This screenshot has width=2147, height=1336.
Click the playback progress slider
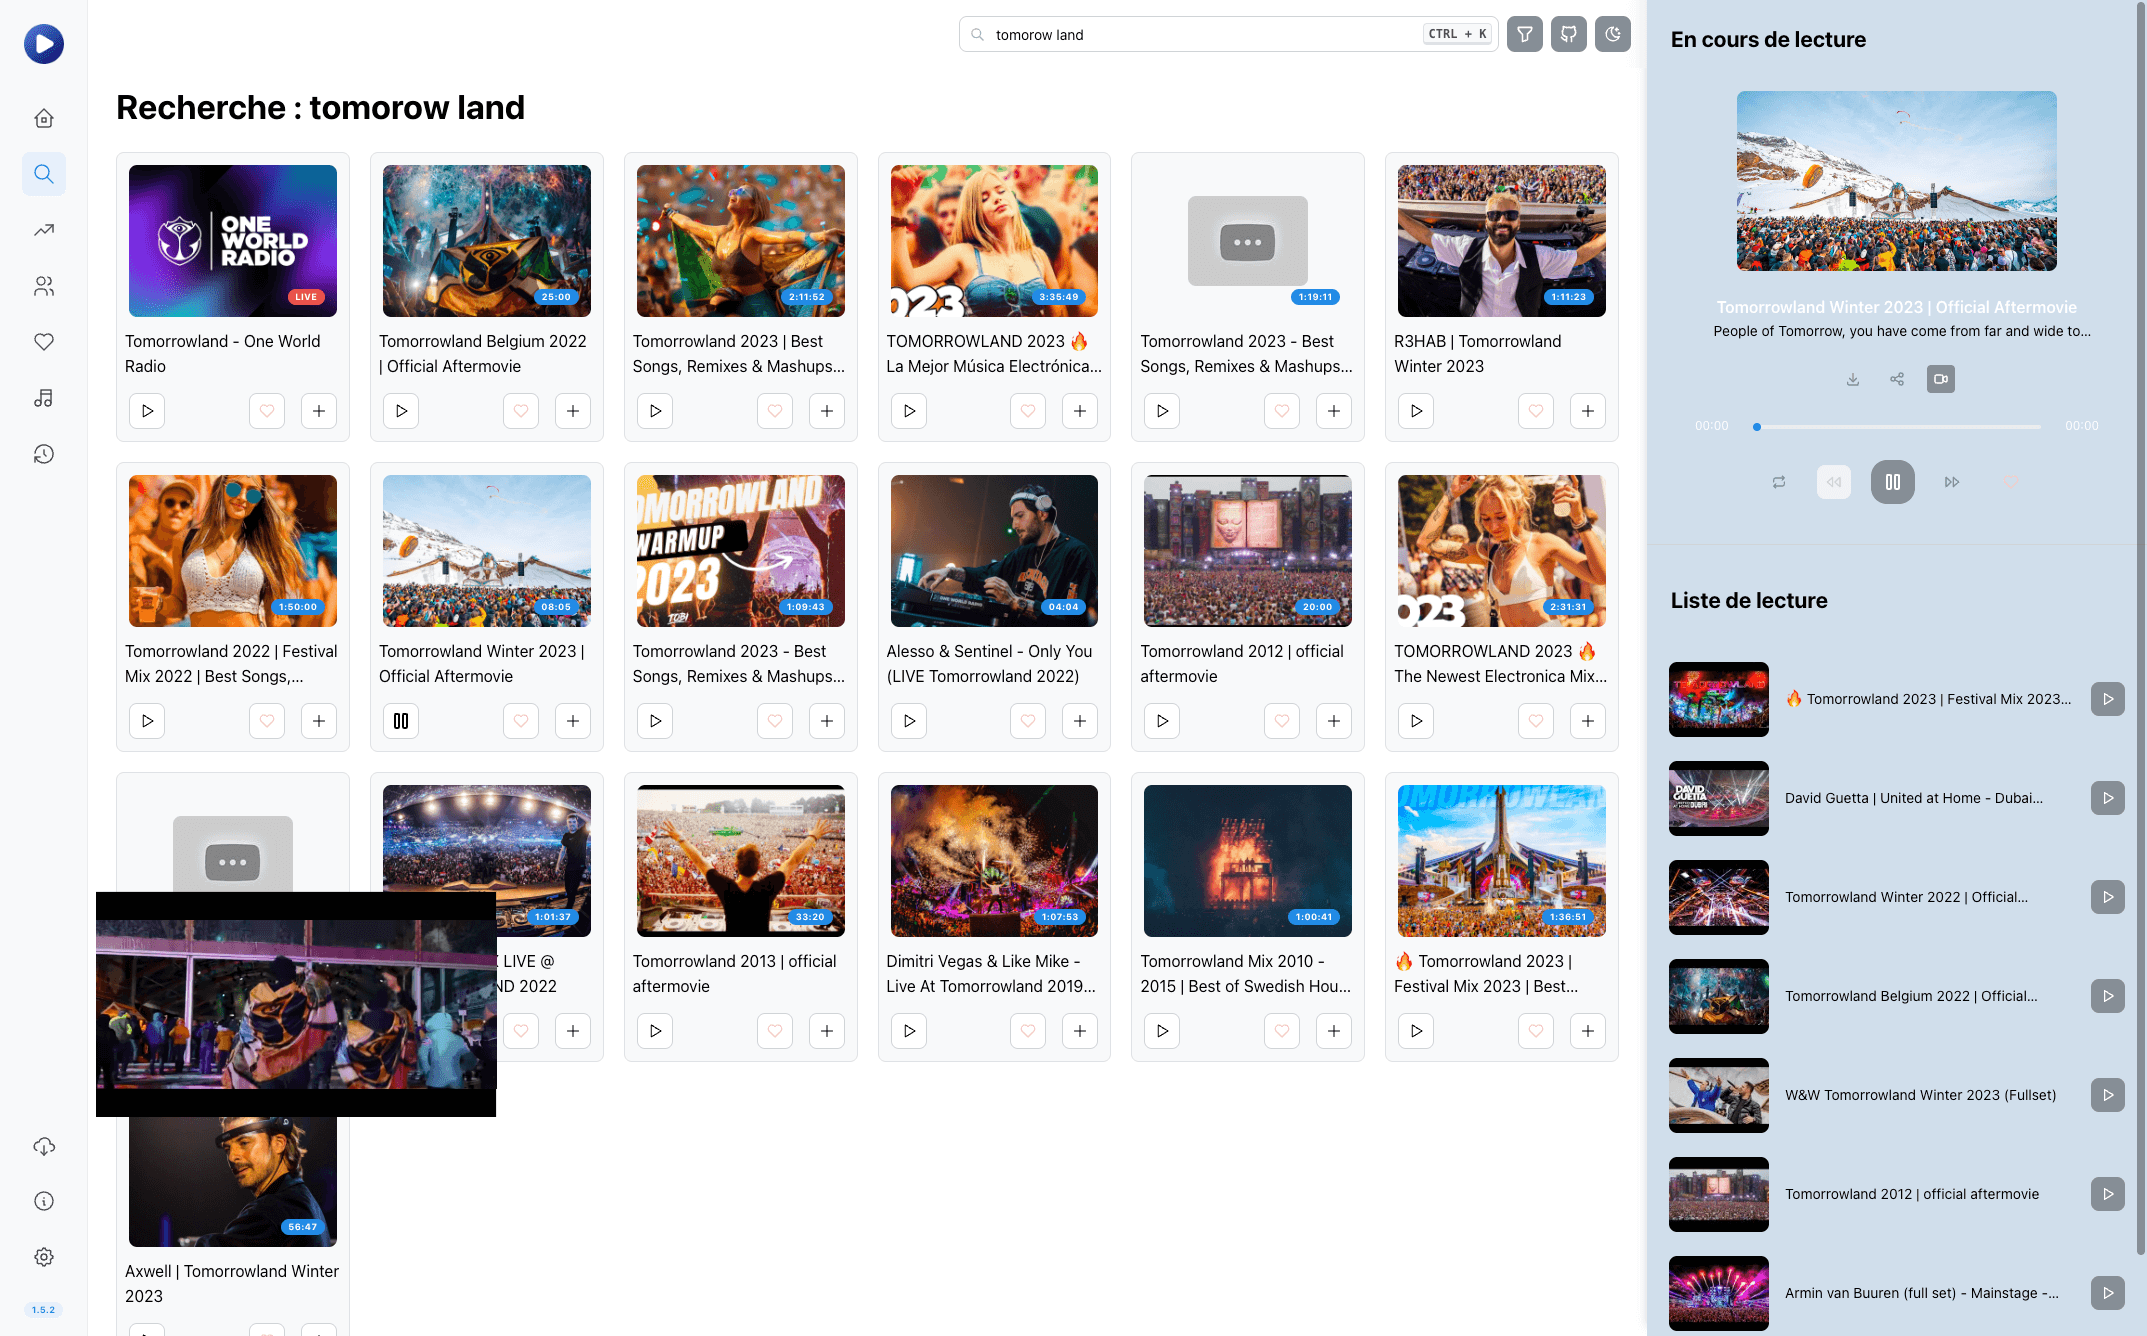pos(1897,427)
